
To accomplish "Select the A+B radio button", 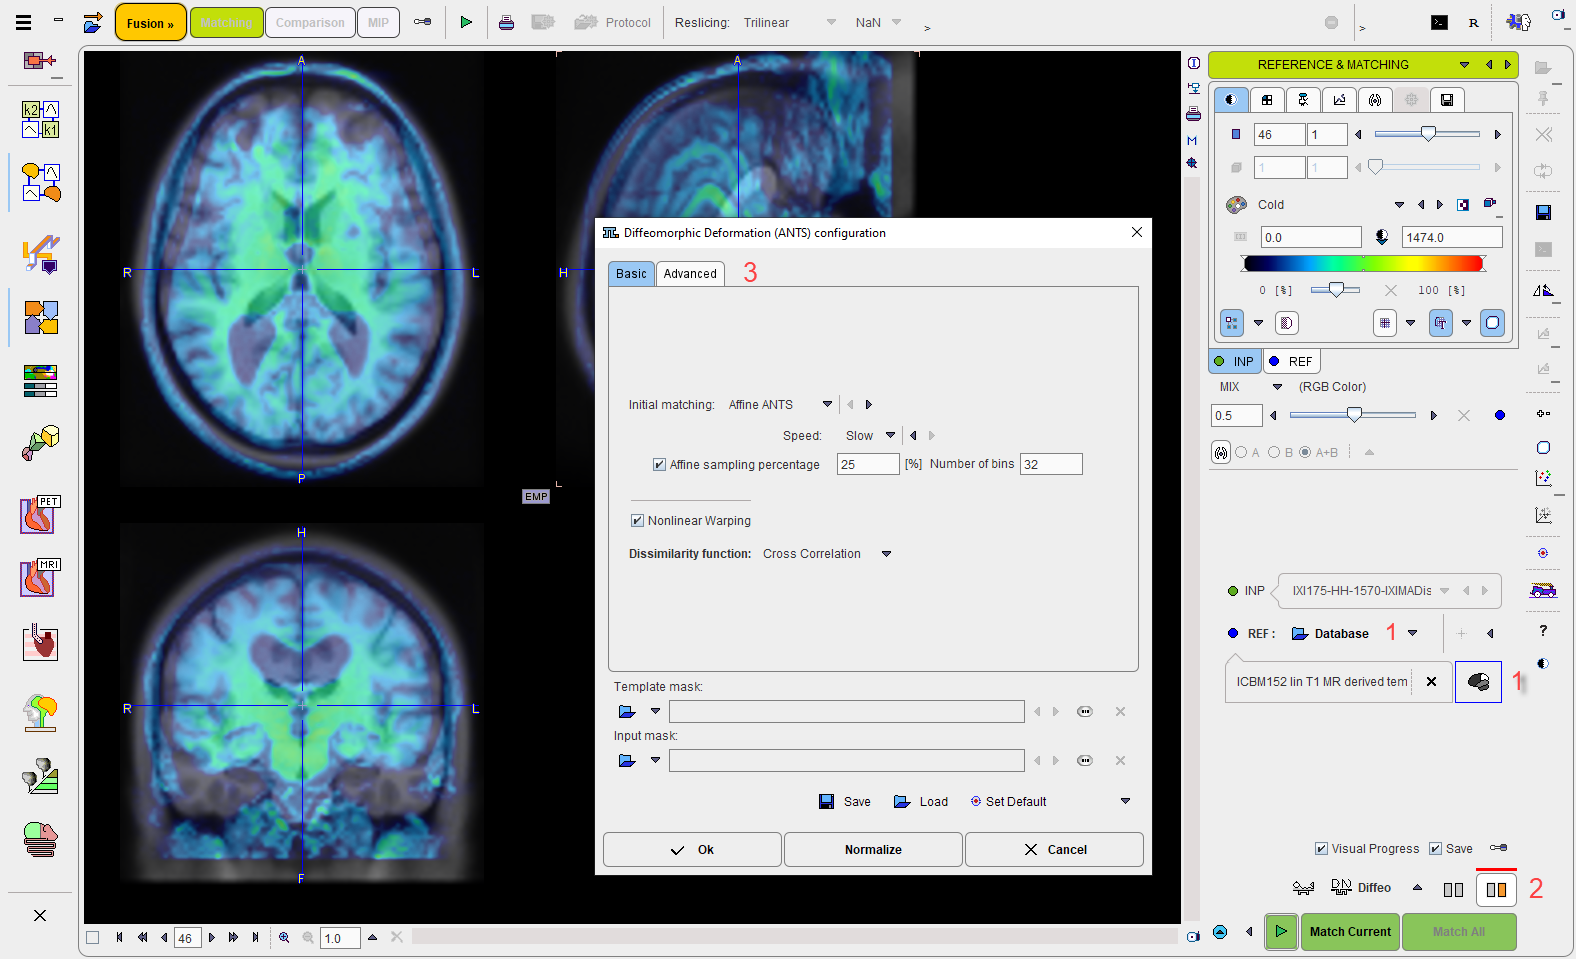I will tap(1305, 452).
